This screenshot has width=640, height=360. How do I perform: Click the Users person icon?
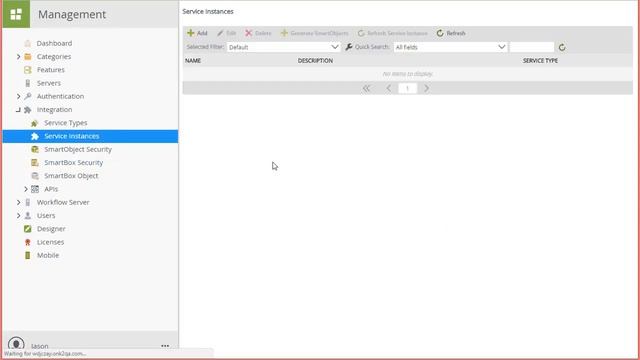point(27,216)
